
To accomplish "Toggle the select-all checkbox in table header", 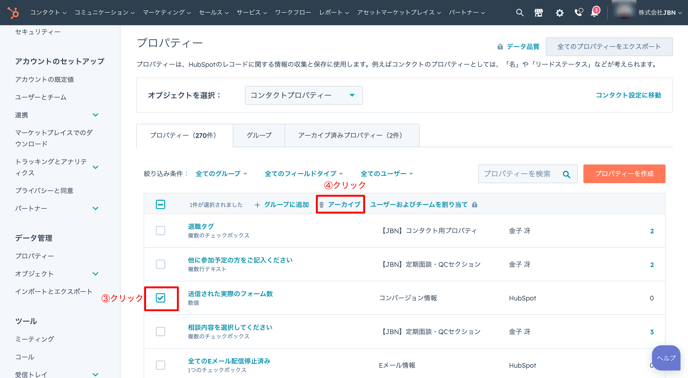I will (161, 204).
